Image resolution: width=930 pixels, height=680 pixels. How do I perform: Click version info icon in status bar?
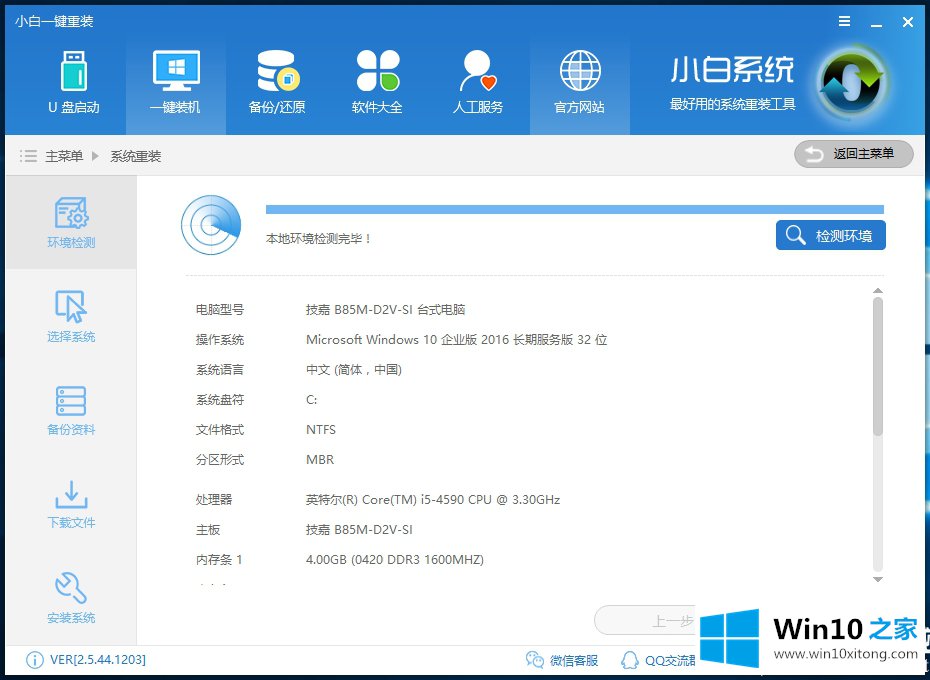[x=34, y=660]
